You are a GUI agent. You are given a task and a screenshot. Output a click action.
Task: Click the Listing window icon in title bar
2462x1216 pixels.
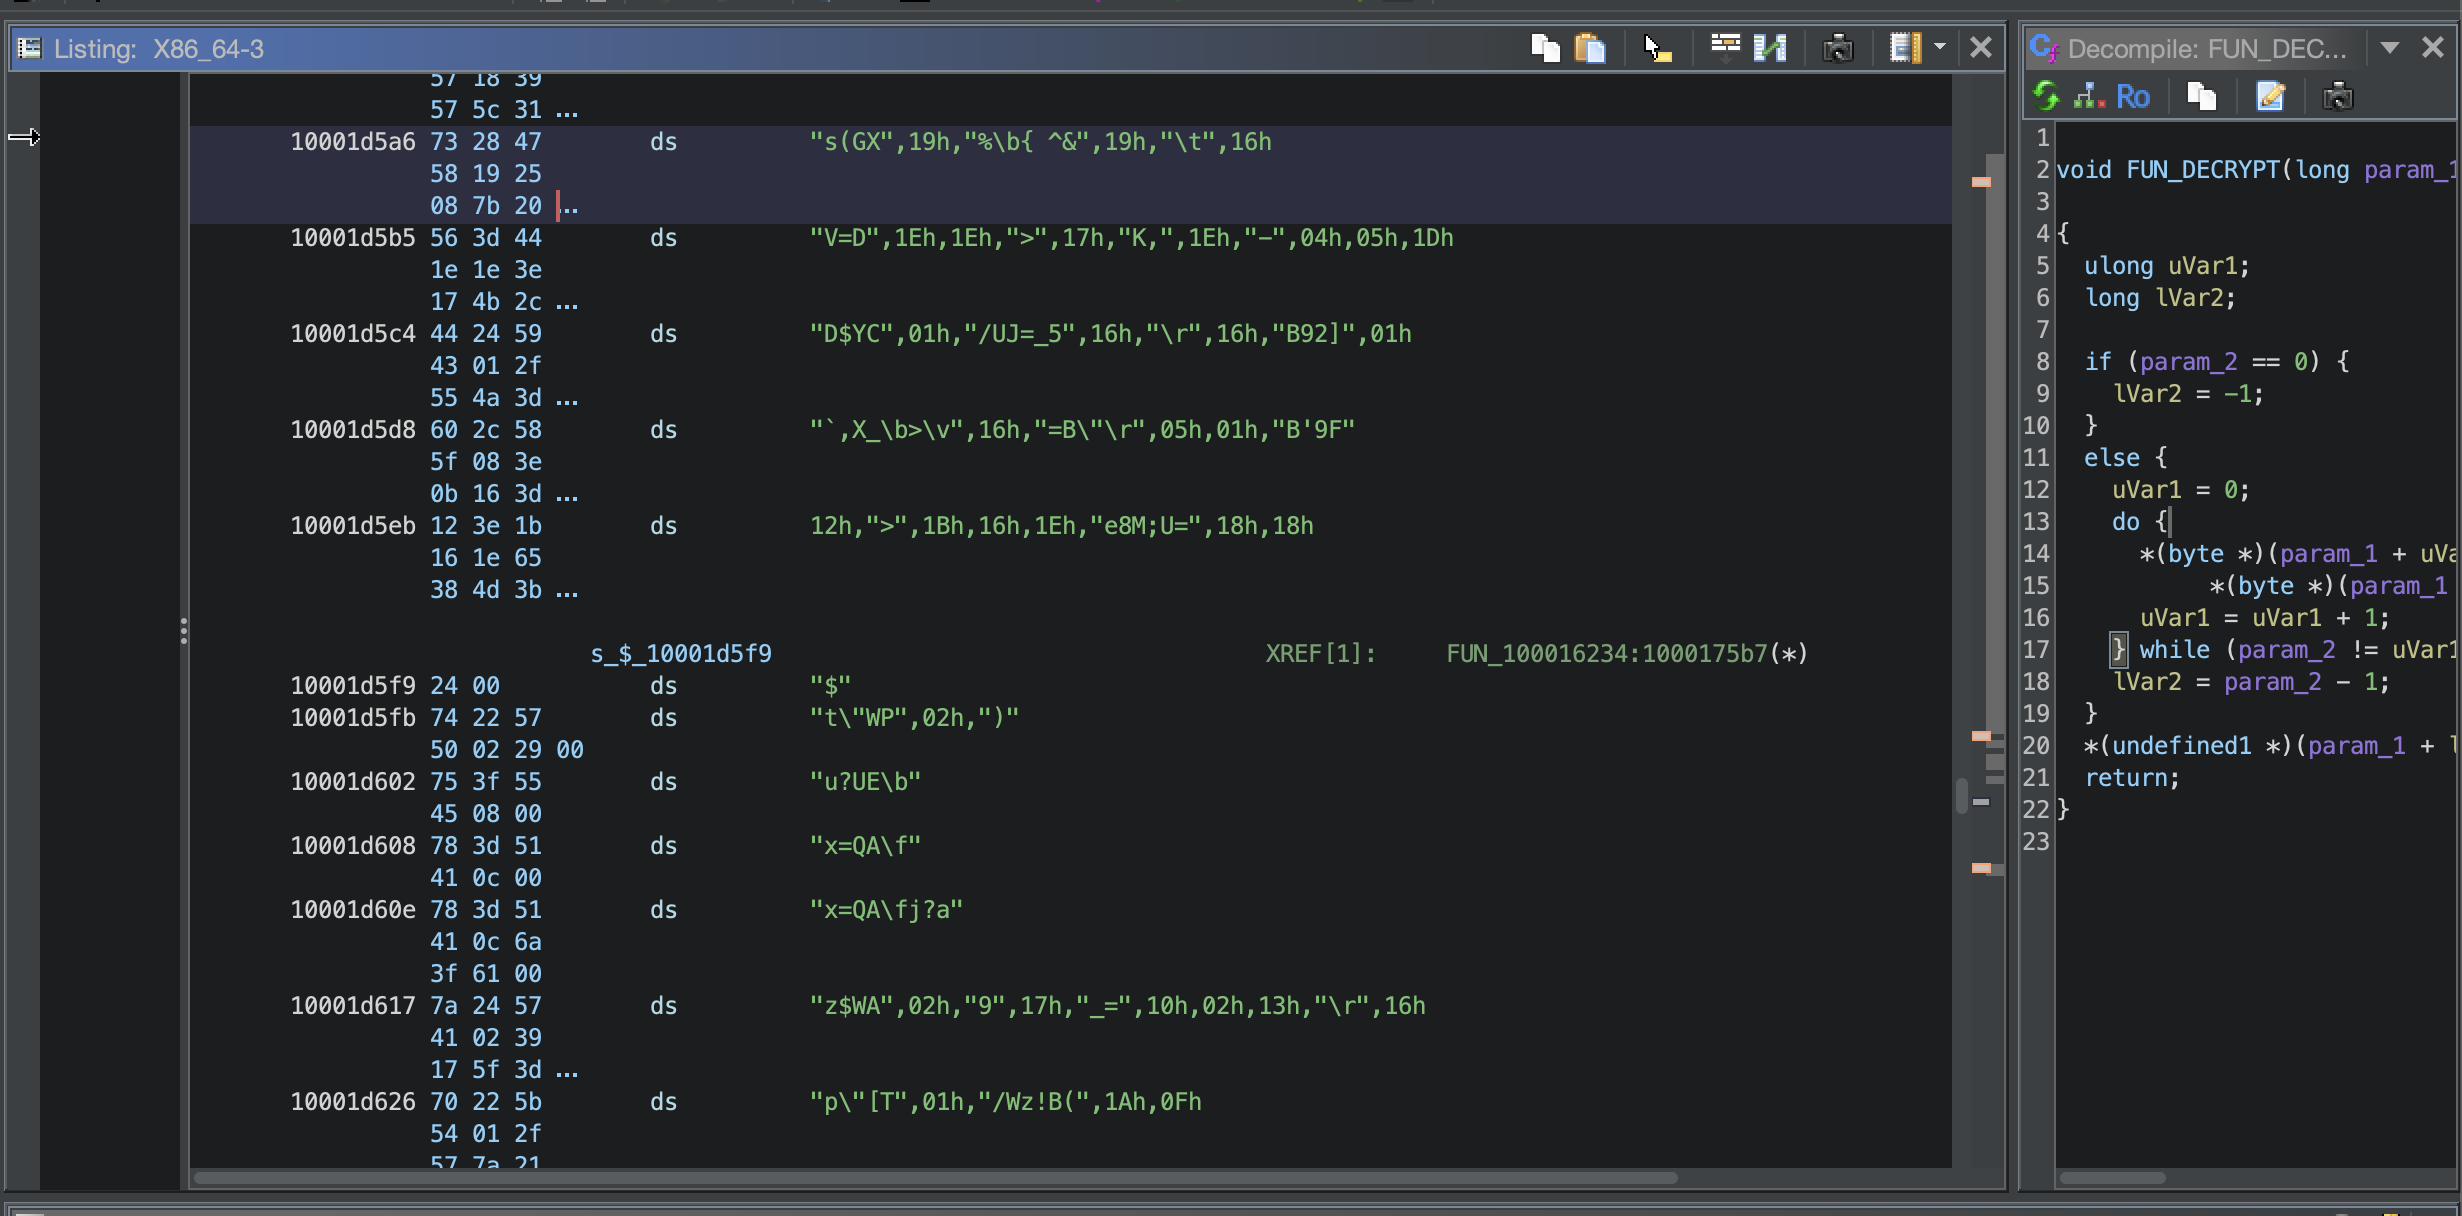(30, 48)
